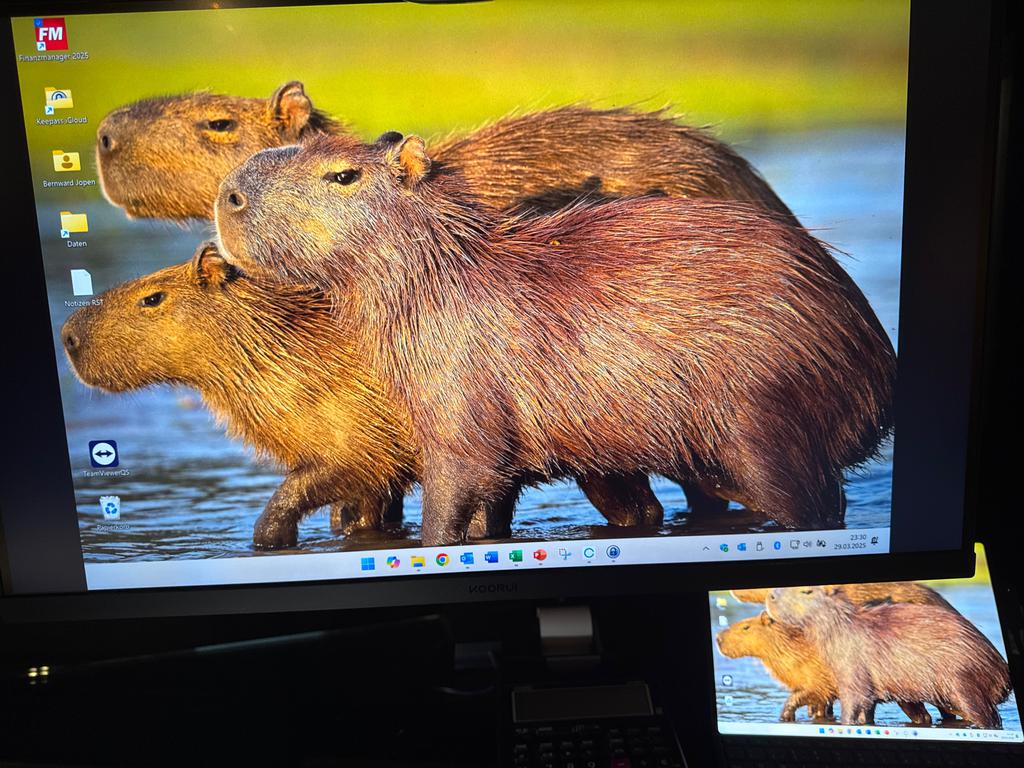Open Word from the taskbar
The width and height of the screenshot is (1024, 768).
coord(491,558)
